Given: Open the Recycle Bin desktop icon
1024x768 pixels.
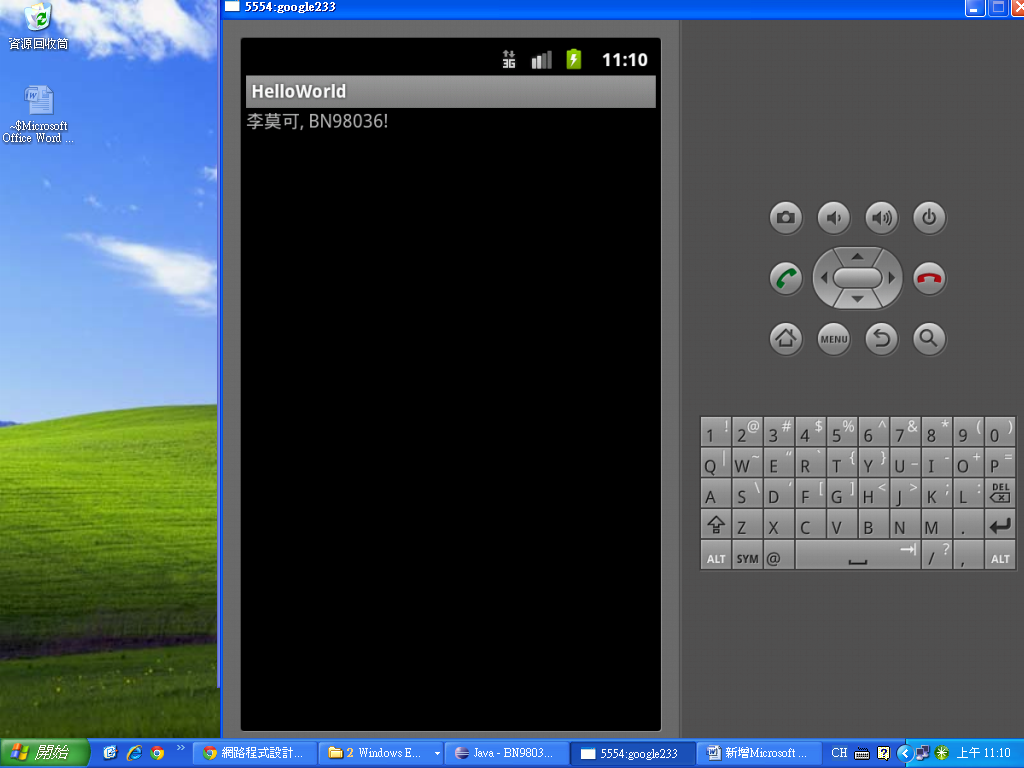Looking at the screenshot, I should coord(38,26).
